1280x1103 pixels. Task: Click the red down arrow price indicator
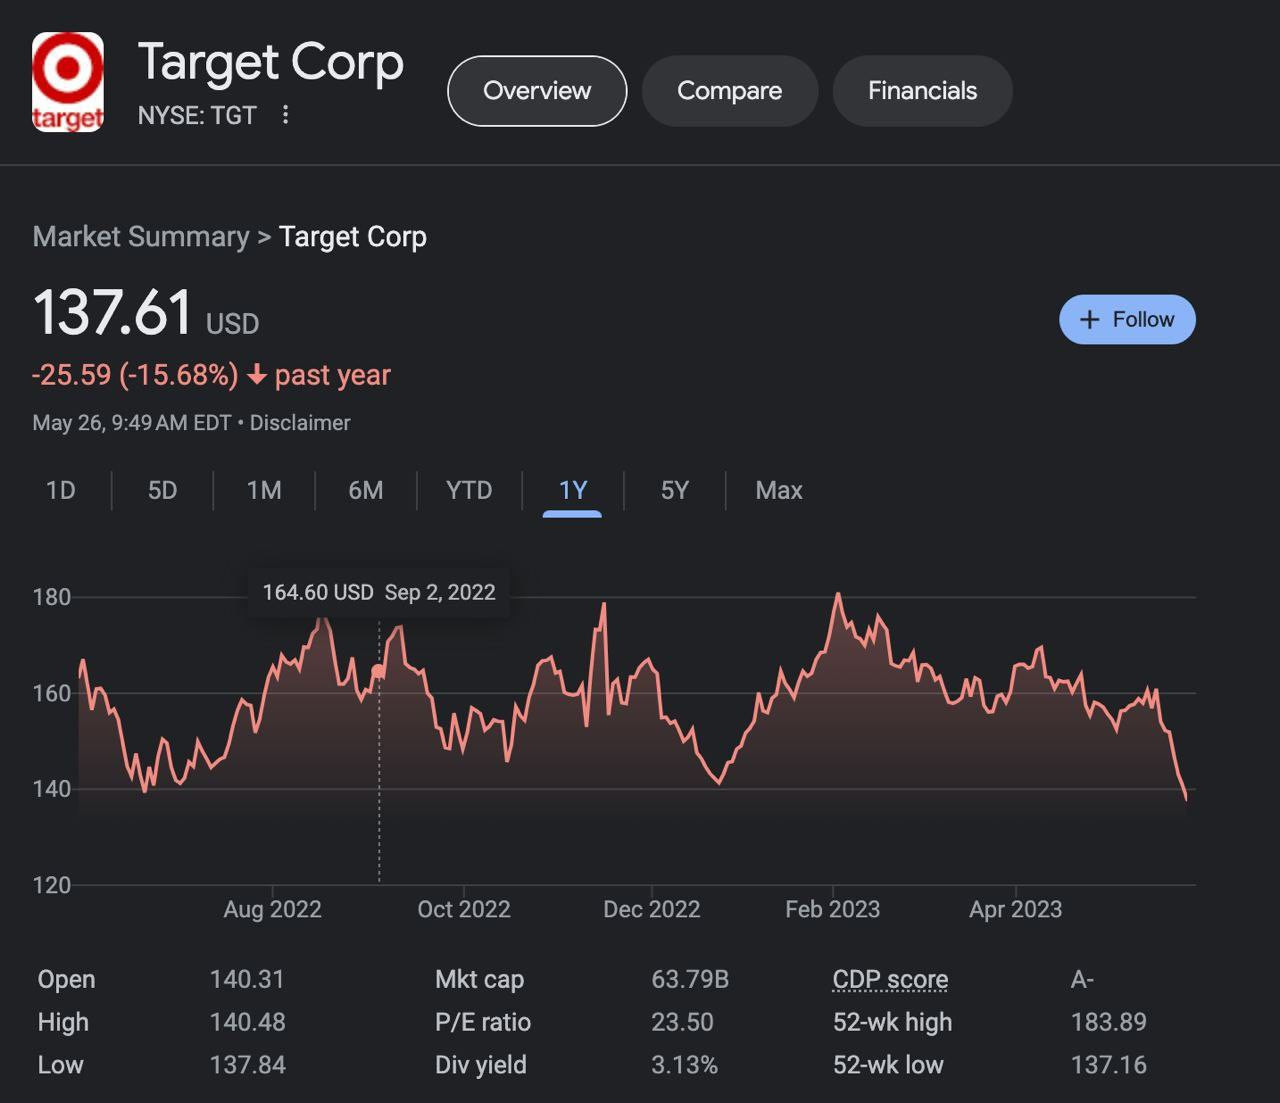(257, 376)
